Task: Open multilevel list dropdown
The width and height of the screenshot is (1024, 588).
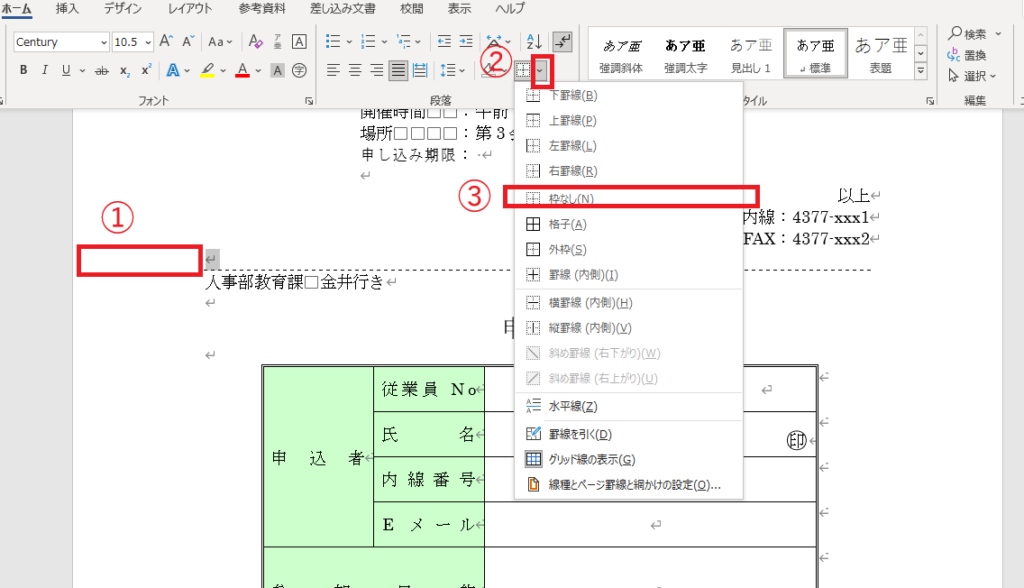Action: pyautogui.click(x=419, y=42)
